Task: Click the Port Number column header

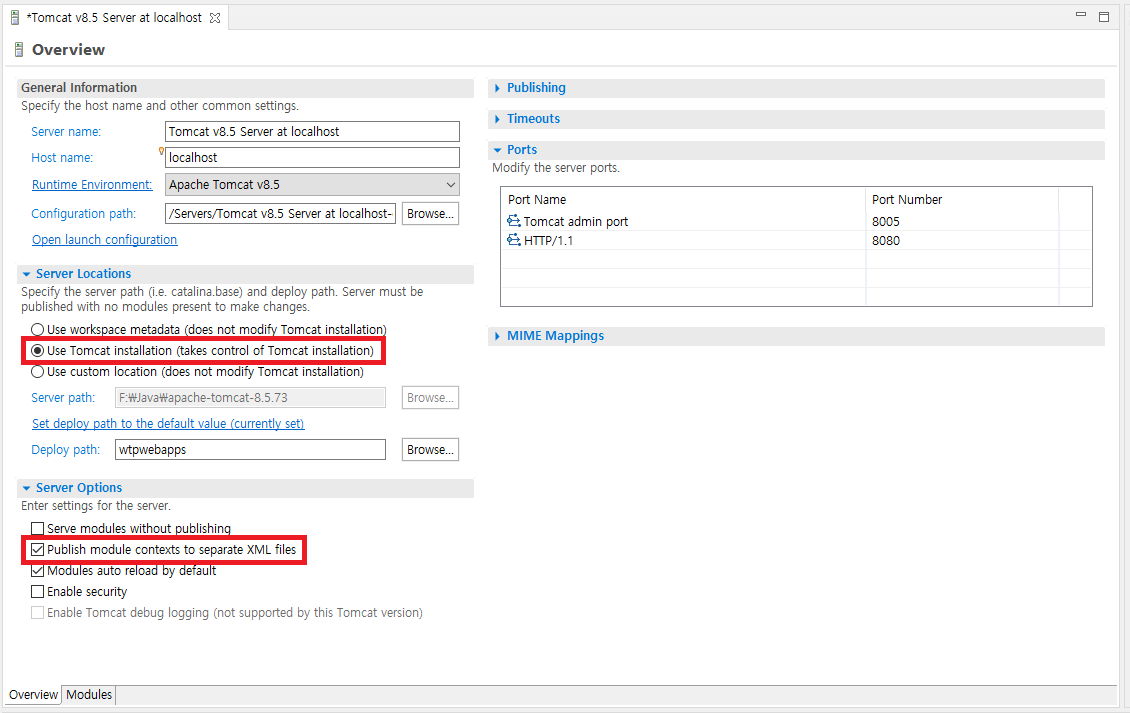Action: [907, 200]
